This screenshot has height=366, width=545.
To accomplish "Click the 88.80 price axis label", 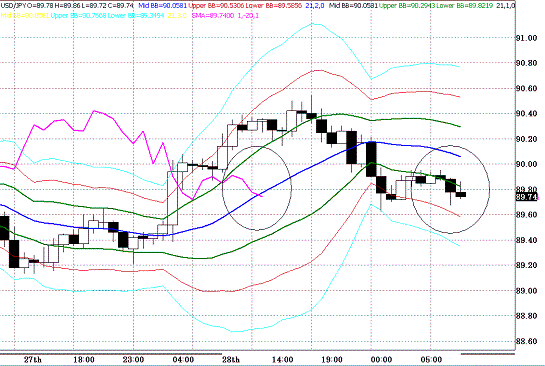I will 527,316.
